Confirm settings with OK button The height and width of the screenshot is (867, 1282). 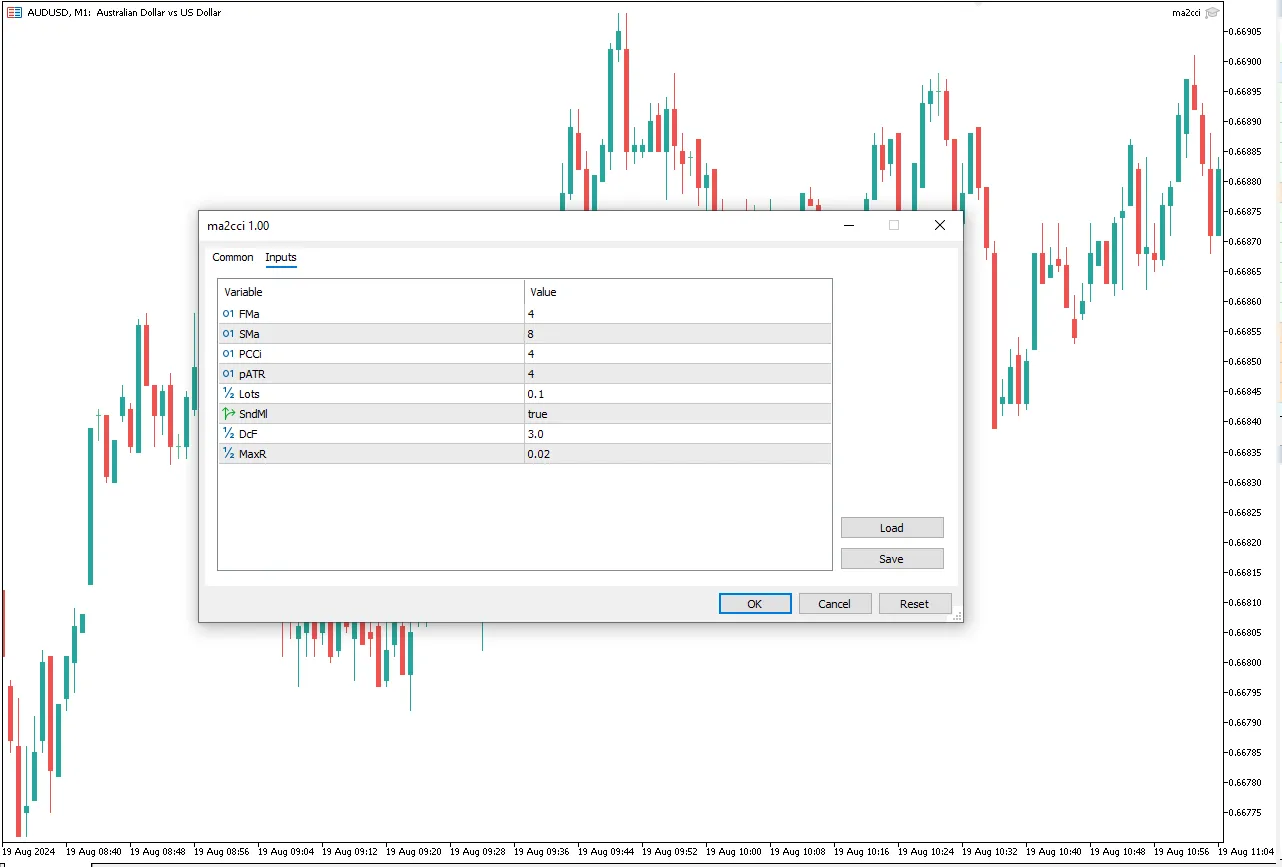[x=755, y=604]
